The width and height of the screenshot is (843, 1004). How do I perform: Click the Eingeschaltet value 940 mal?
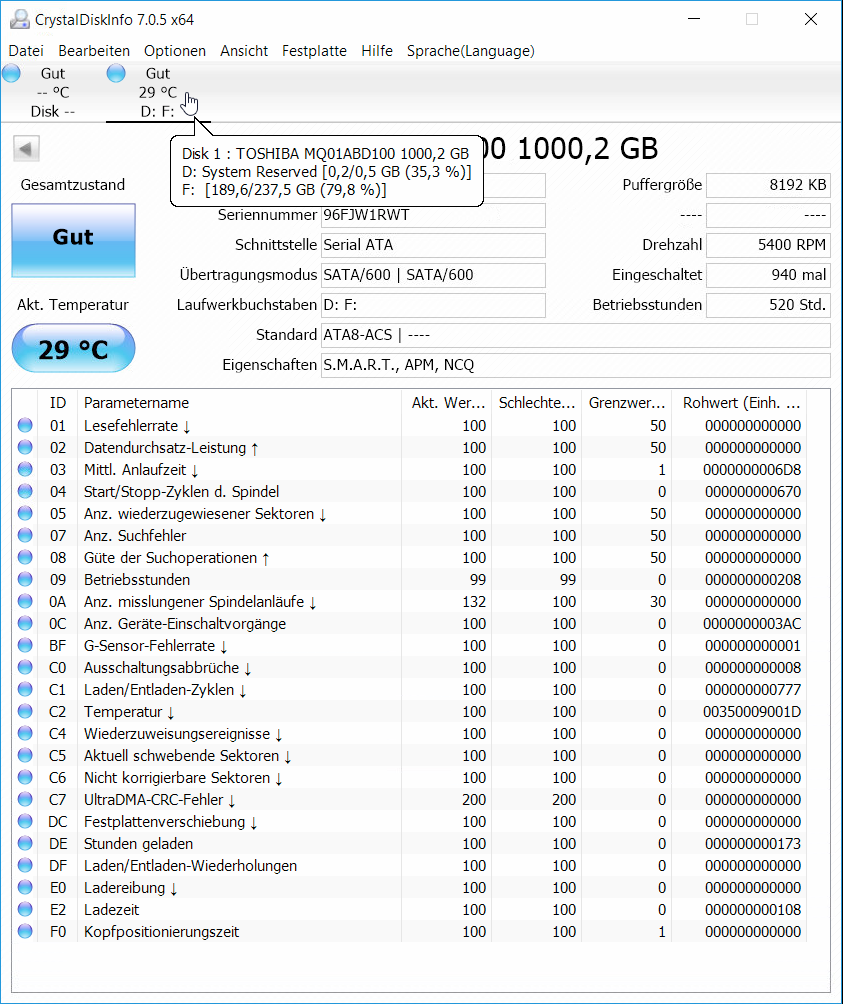point(768,275)
